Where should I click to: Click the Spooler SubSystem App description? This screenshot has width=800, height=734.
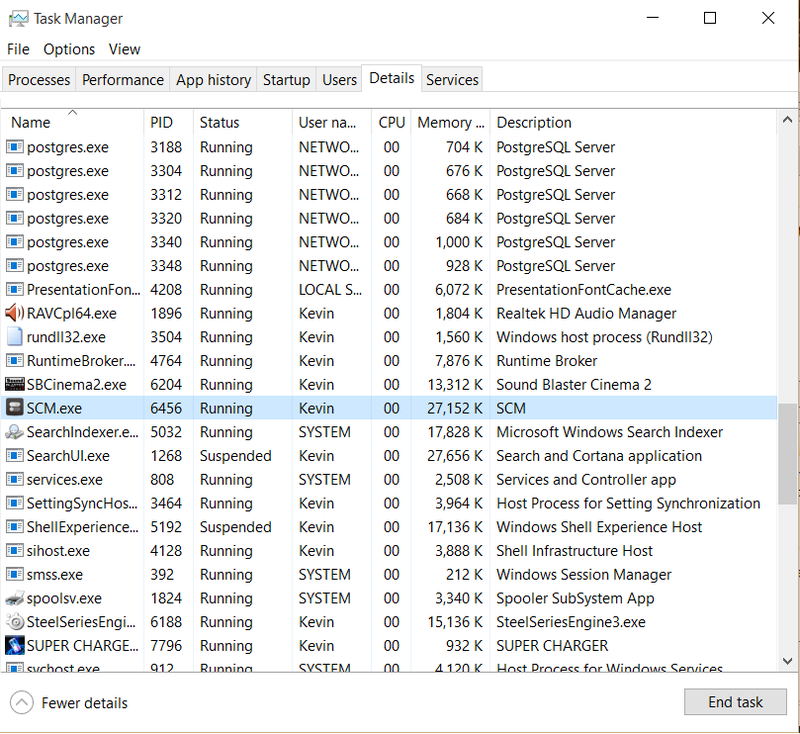575,598
